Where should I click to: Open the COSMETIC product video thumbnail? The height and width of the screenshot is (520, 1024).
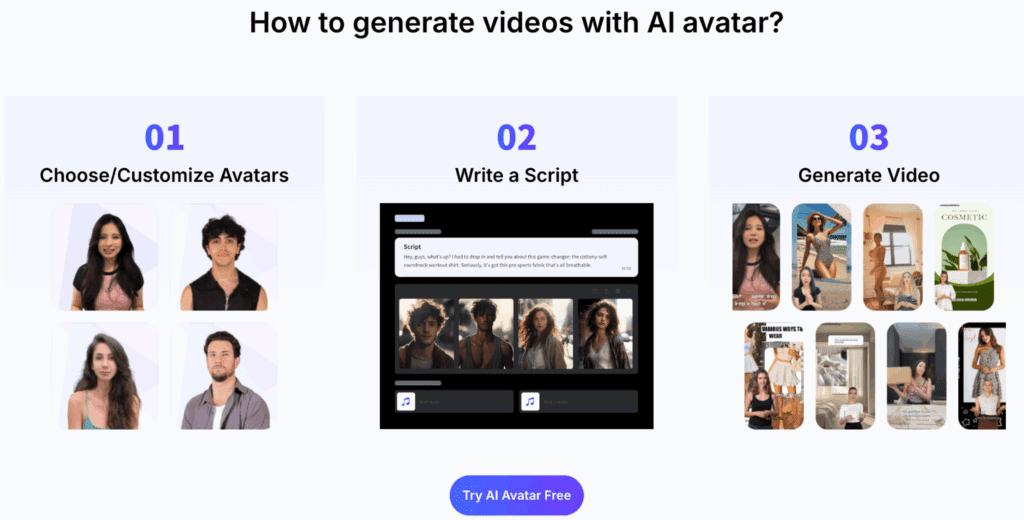pos(964,257)
